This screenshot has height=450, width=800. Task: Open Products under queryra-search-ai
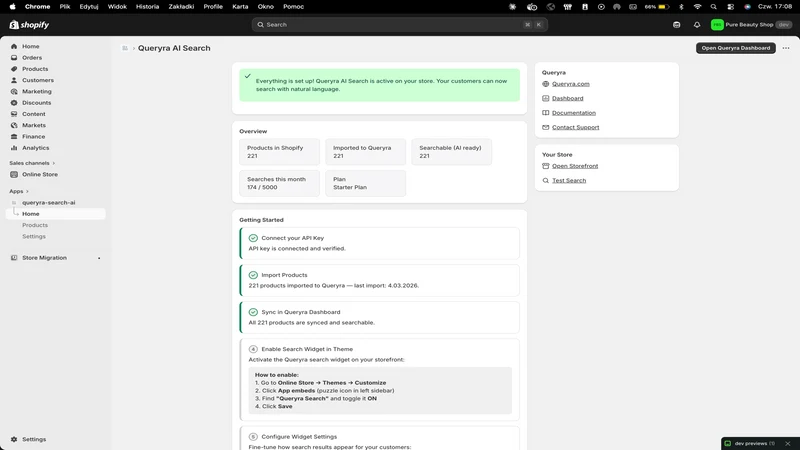coord(35,225)
